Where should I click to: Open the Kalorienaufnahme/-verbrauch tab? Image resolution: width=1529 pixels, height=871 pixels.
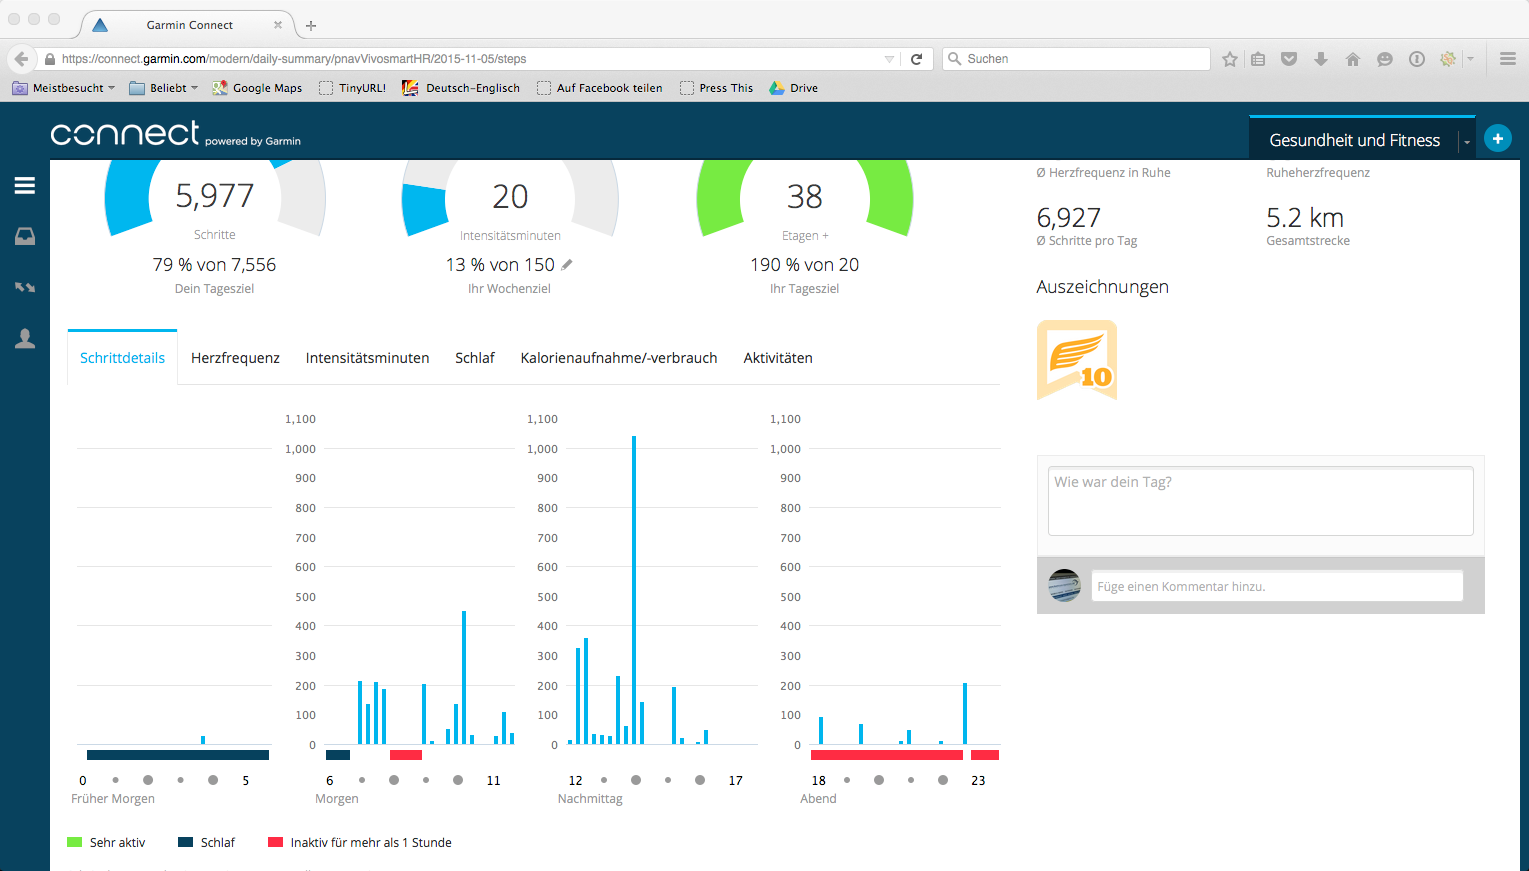tap(619, 358)
